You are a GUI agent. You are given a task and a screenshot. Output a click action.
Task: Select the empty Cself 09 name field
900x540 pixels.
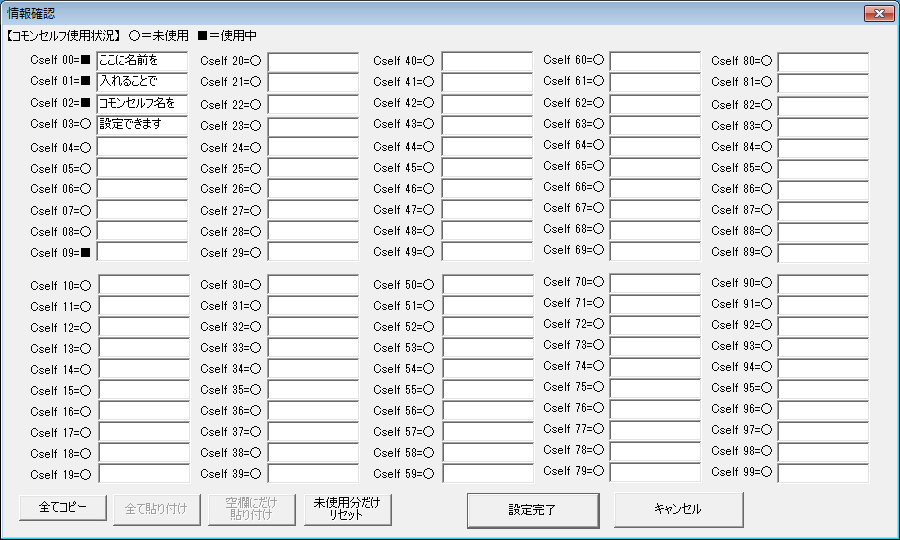point(142,252)
